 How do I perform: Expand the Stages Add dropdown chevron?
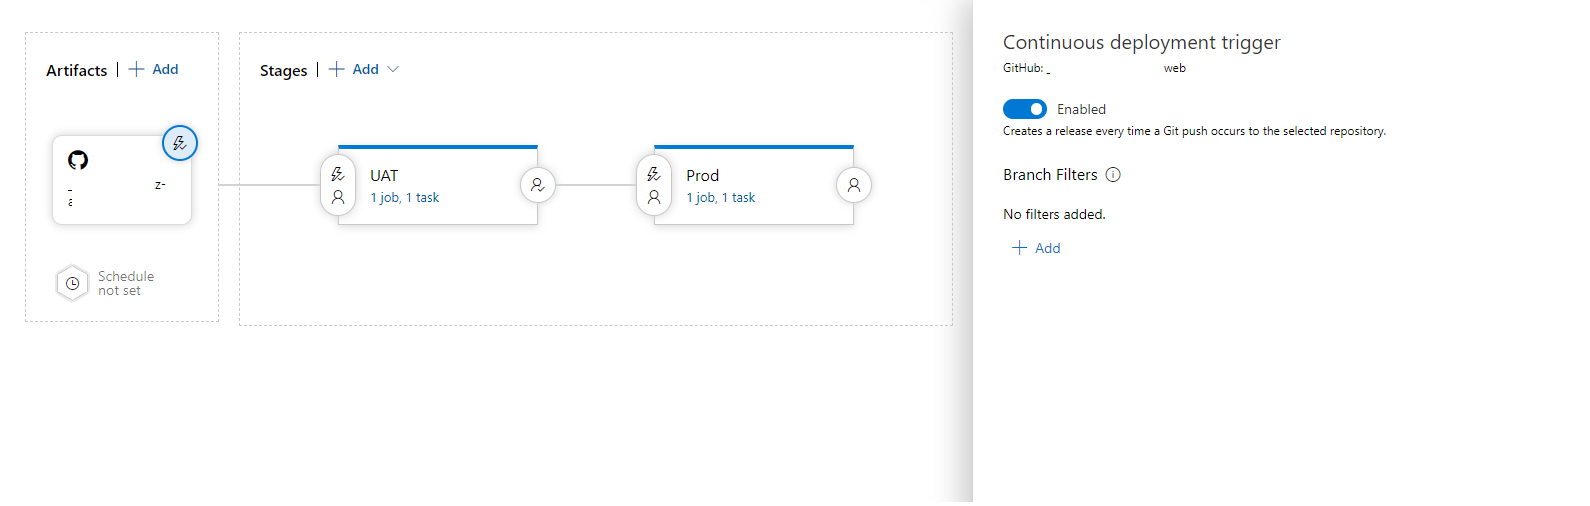pyautogui.click(x=393, y=69)
